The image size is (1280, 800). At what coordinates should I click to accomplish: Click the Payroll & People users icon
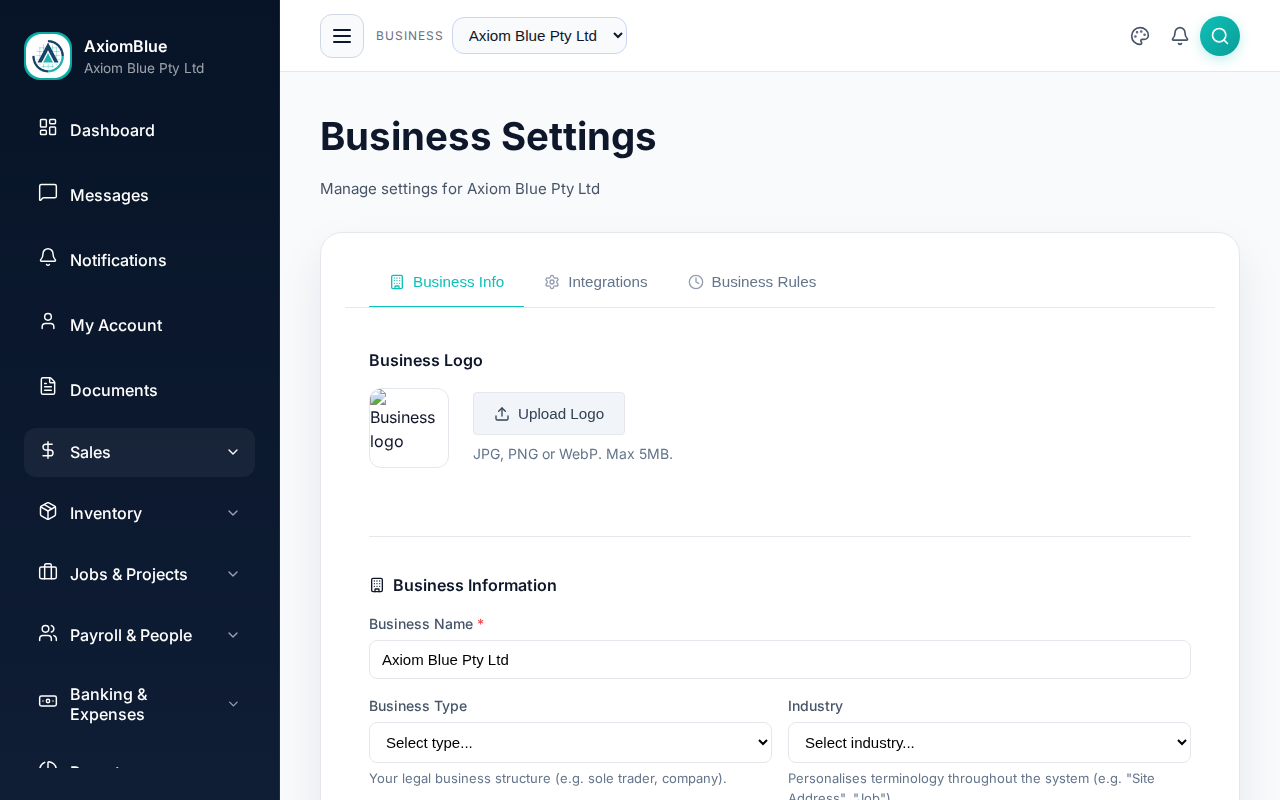coord(48,633)
